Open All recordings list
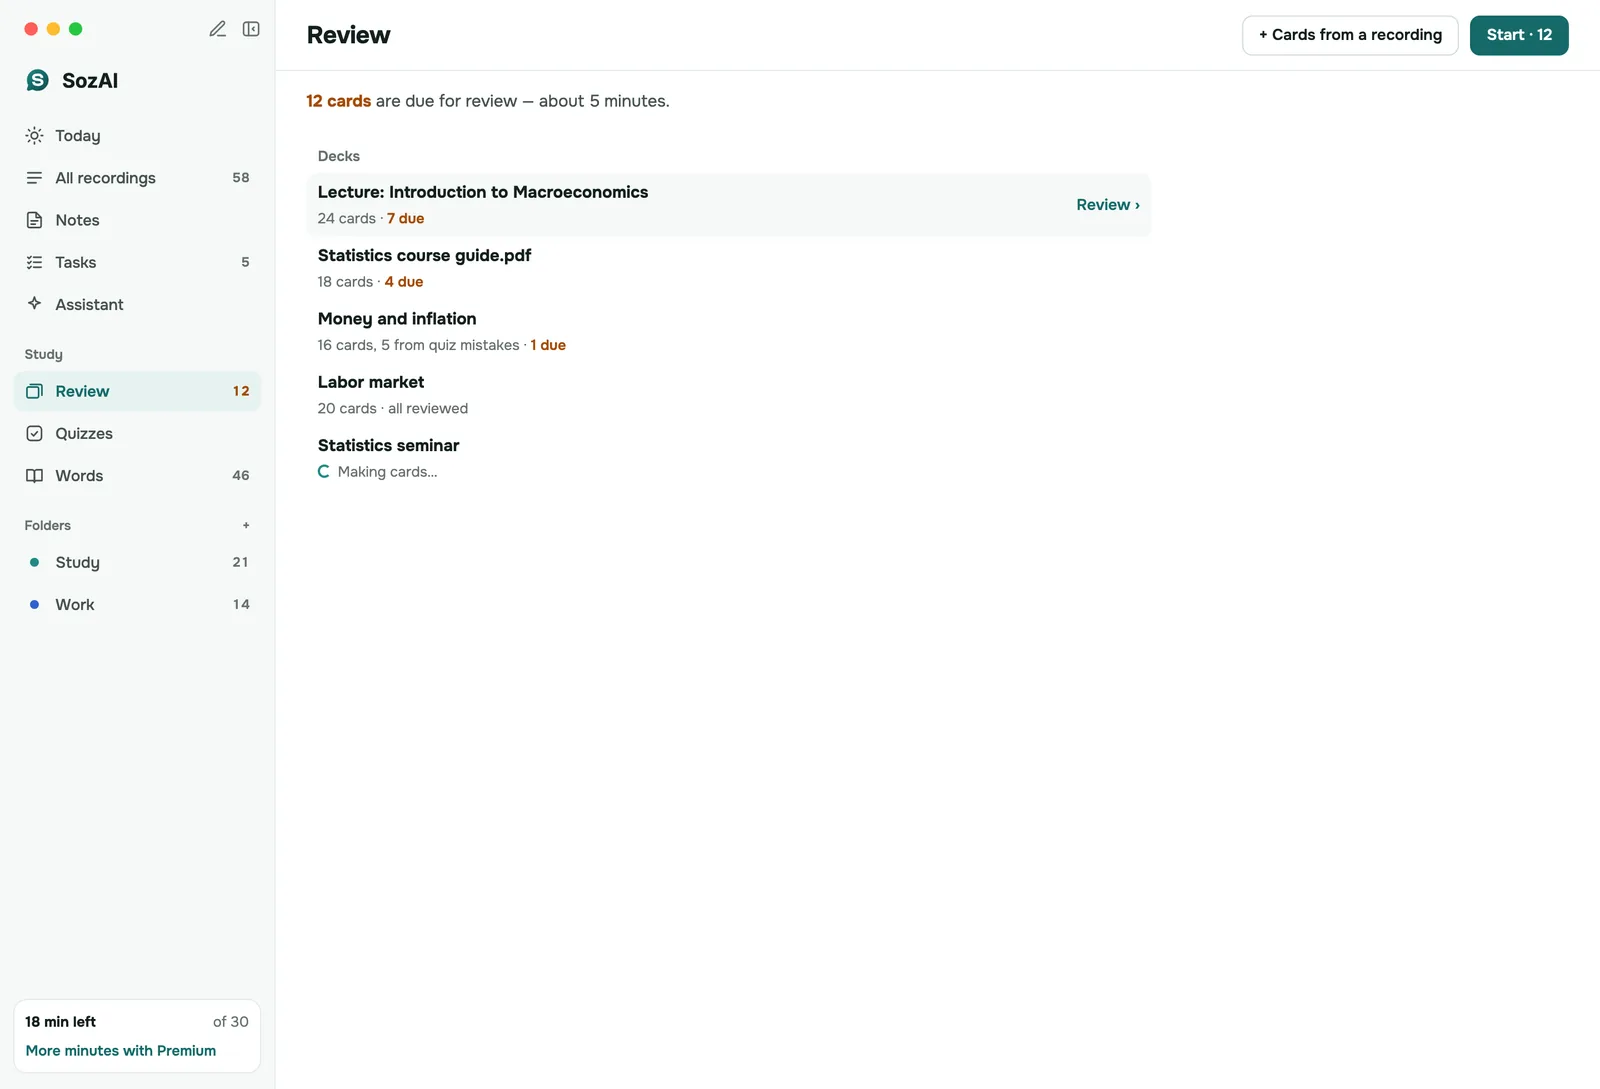Screen dimensions: 1600x1089 (x=137, y=177)
